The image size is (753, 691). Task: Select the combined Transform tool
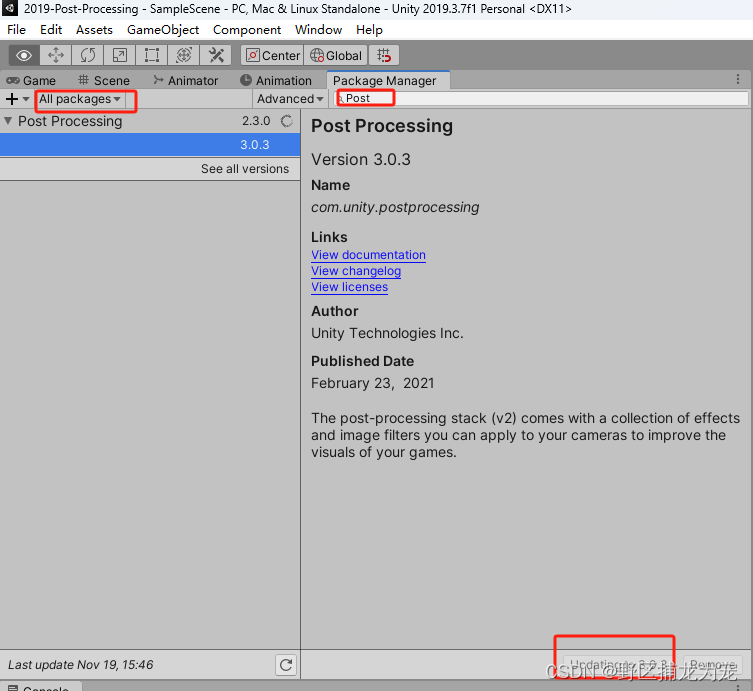click(184, 55)
